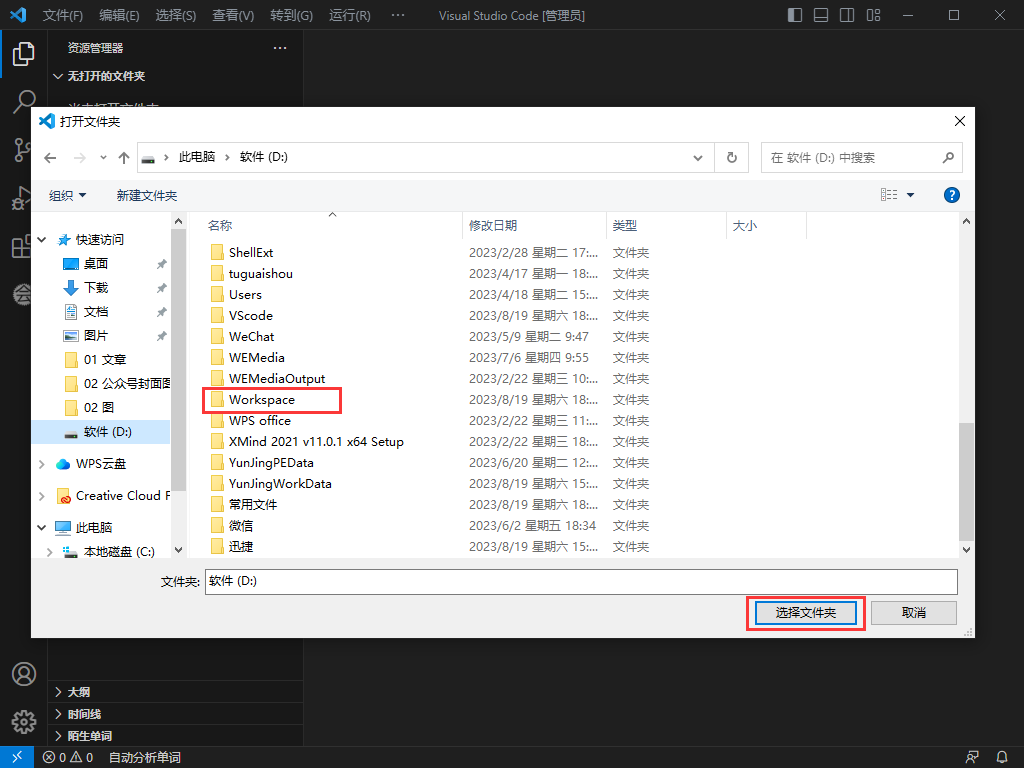Expand the 大纲 section
1024x768 pixels.
click(176, 692)
